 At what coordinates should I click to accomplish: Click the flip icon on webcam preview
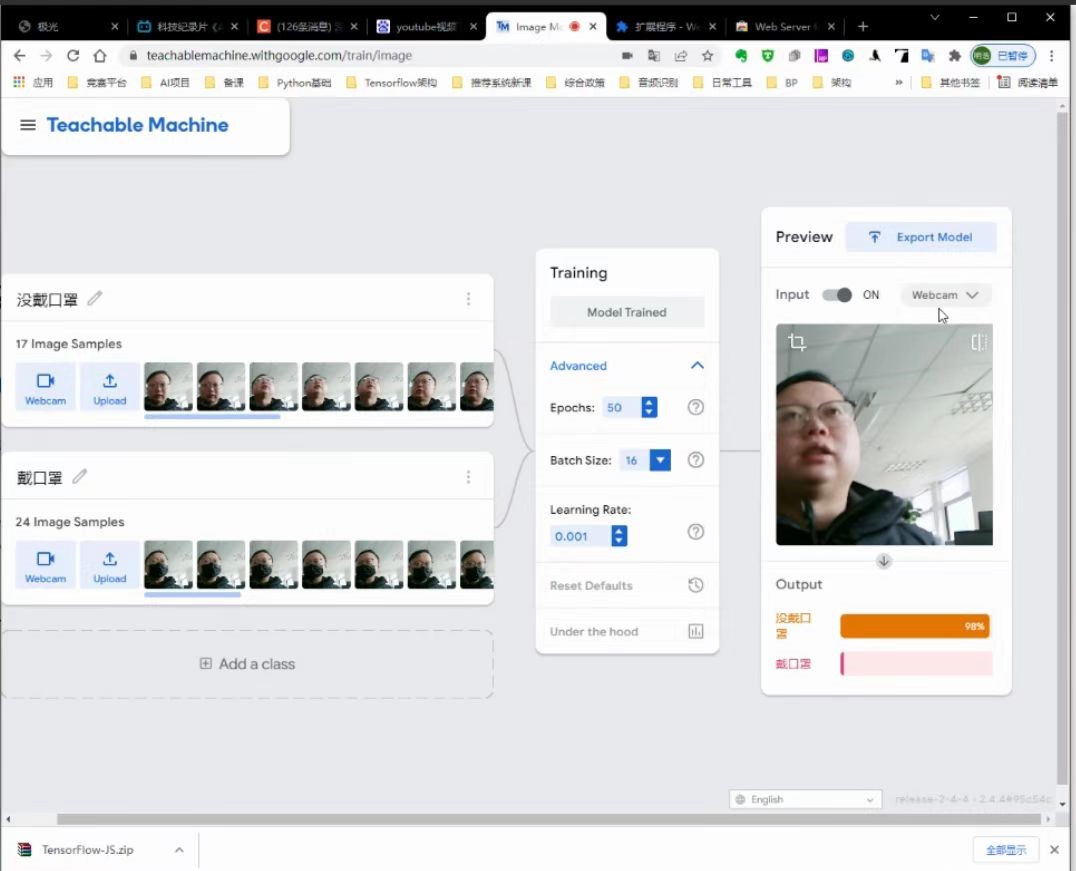coord(978,342)
